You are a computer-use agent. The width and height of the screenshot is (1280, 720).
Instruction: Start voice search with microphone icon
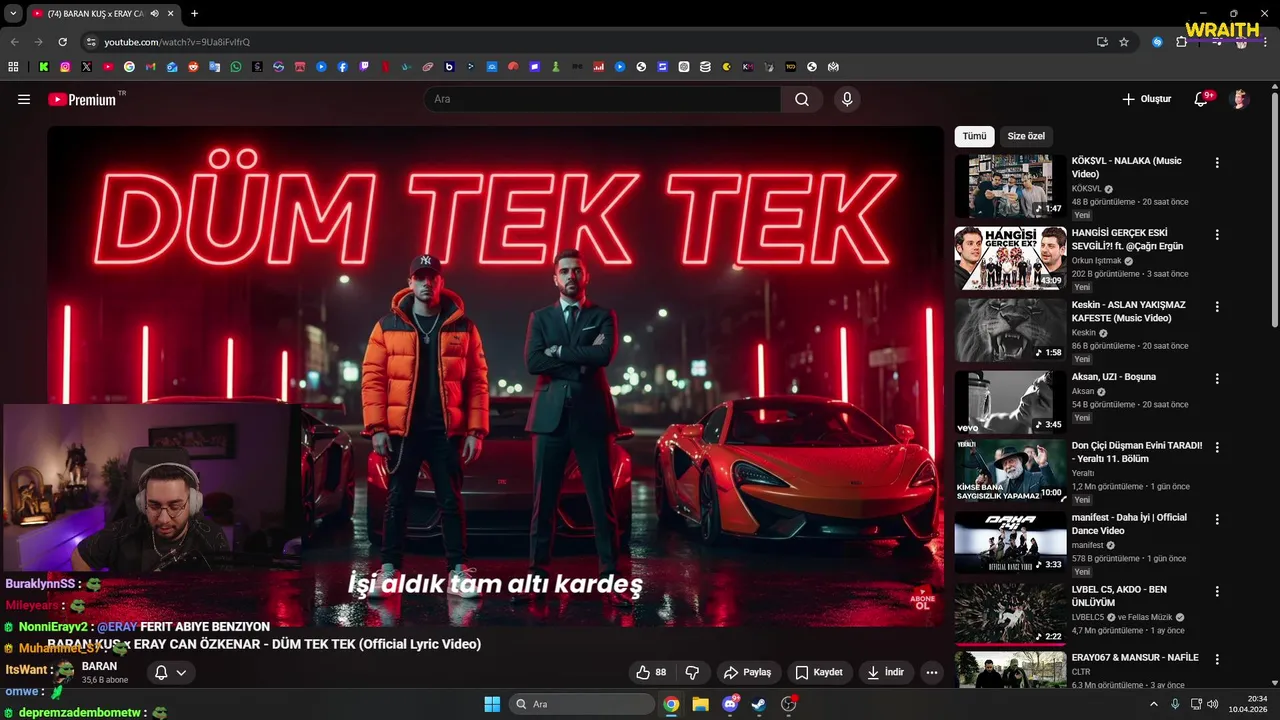tap(847, 99)
